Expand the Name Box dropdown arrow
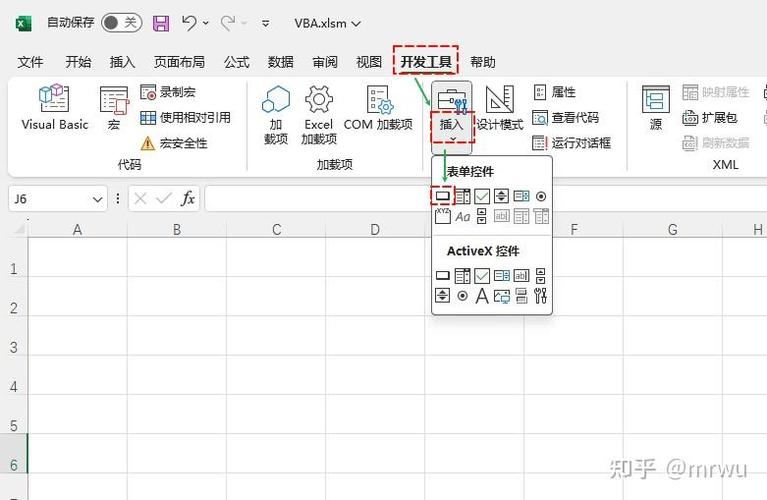The width and height of the screenshot is (767, 500). (97, 199)
